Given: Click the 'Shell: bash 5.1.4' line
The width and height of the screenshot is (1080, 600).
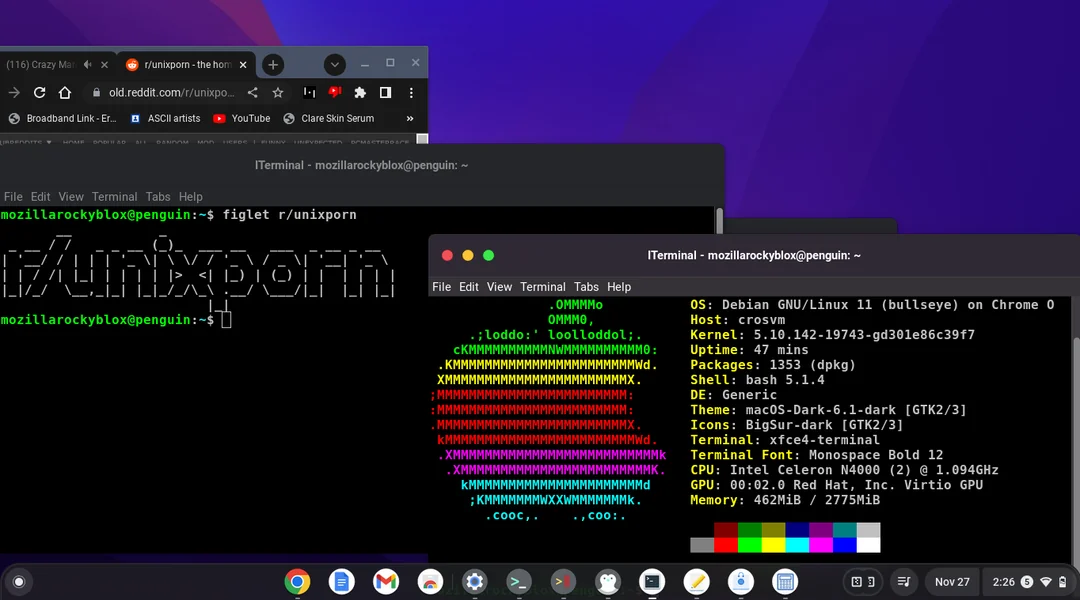Looking at the screenshot, I should tap(757, 380).
